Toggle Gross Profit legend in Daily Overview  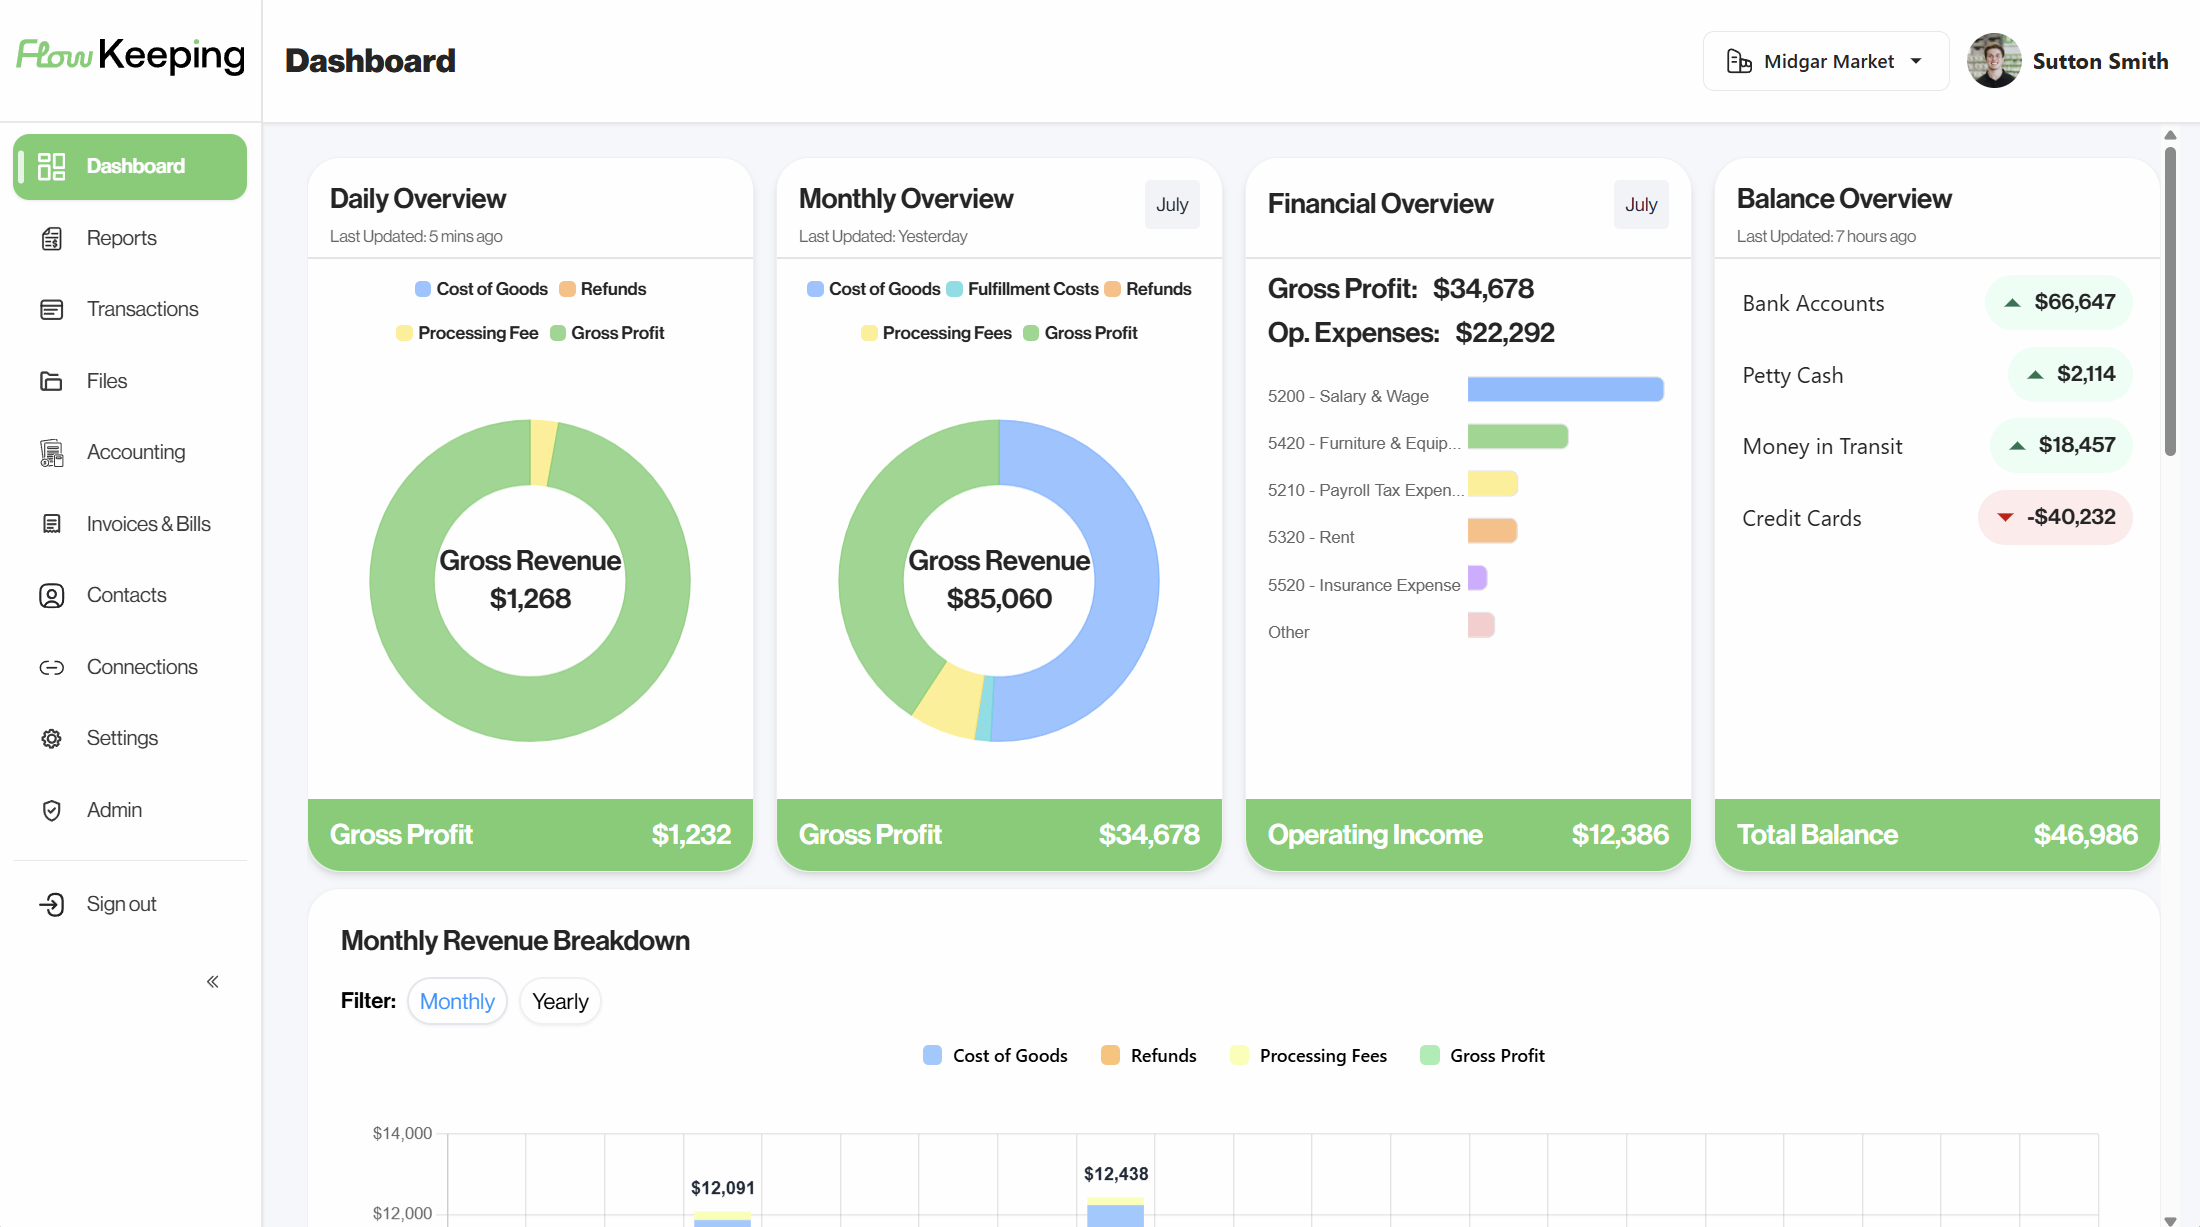[607, 333]
